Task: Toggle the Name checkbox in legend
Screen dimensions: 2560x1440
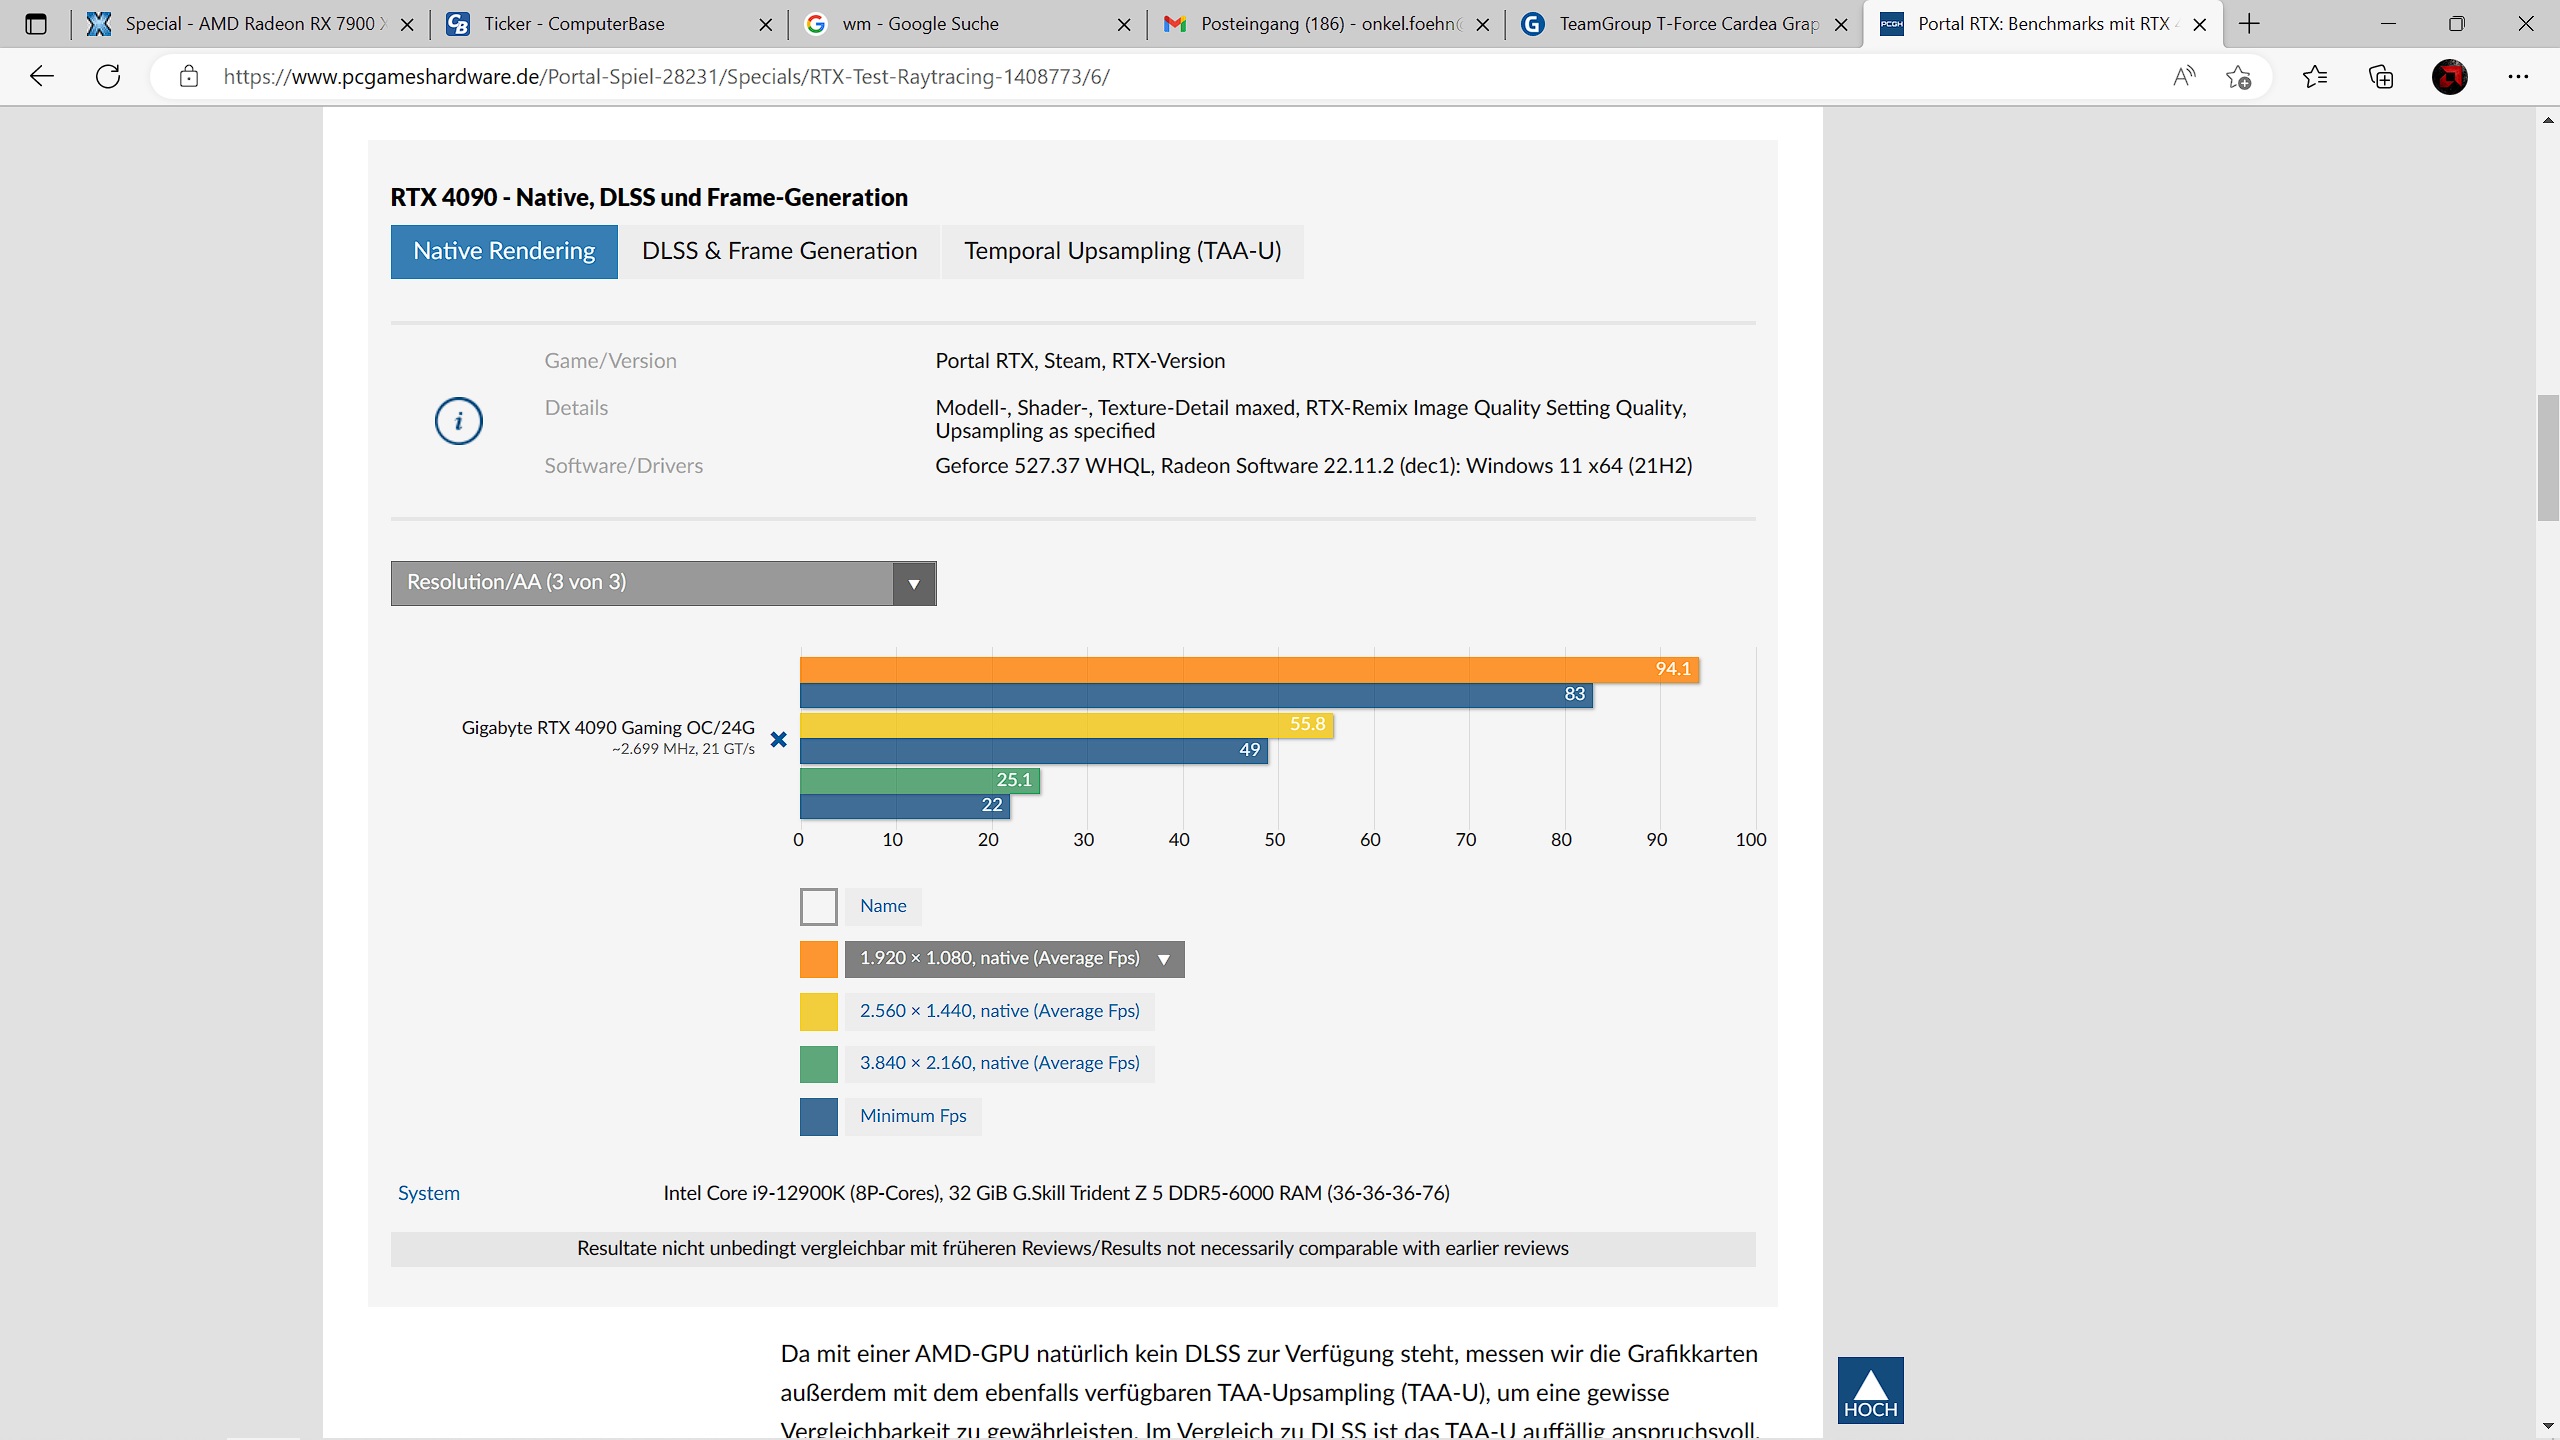Action: tap(818, 906)
